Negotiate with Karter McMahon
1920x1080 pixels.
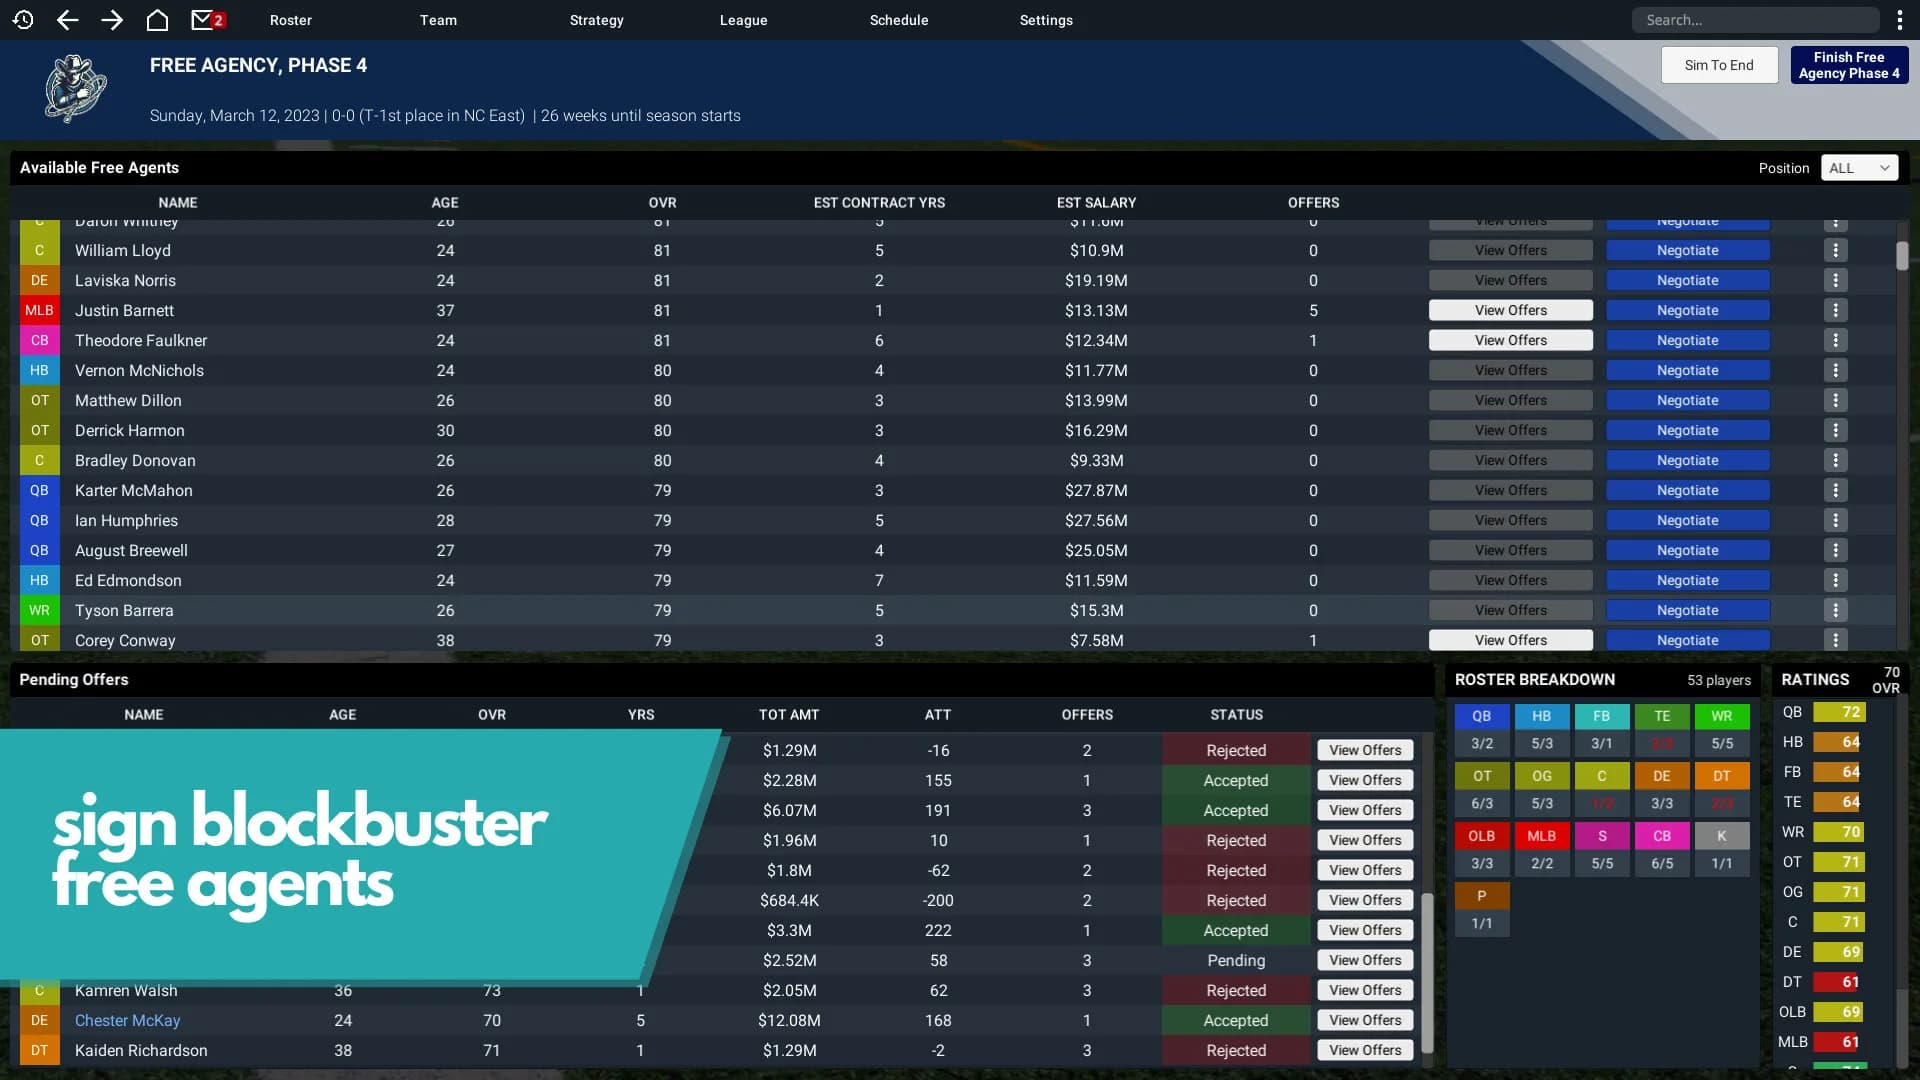(1687, 490)
